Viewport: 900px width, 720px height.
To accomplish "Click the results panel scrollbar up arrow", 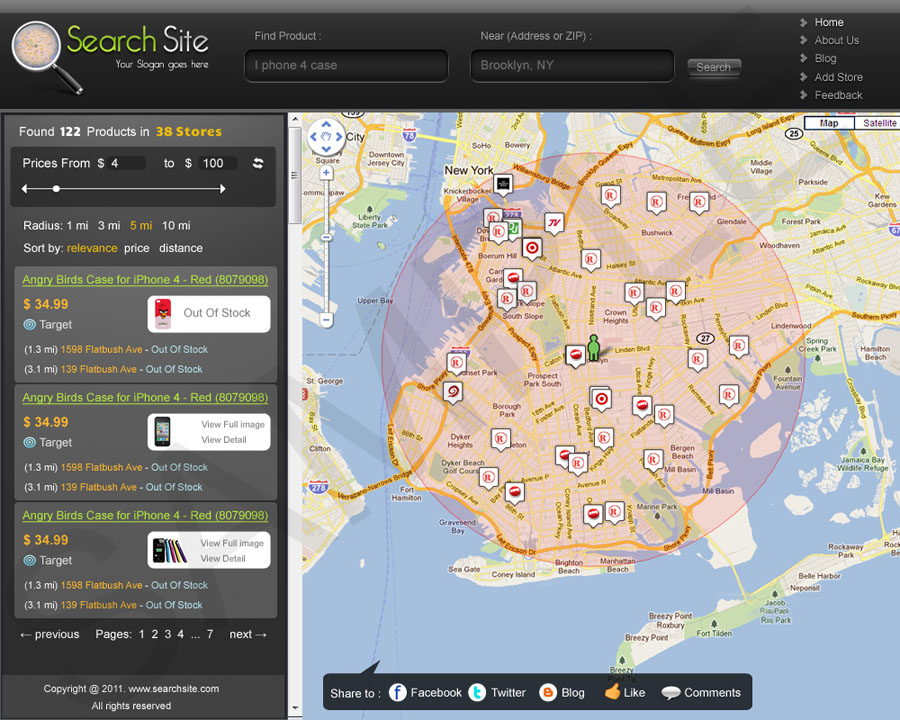I will point(295,119).
